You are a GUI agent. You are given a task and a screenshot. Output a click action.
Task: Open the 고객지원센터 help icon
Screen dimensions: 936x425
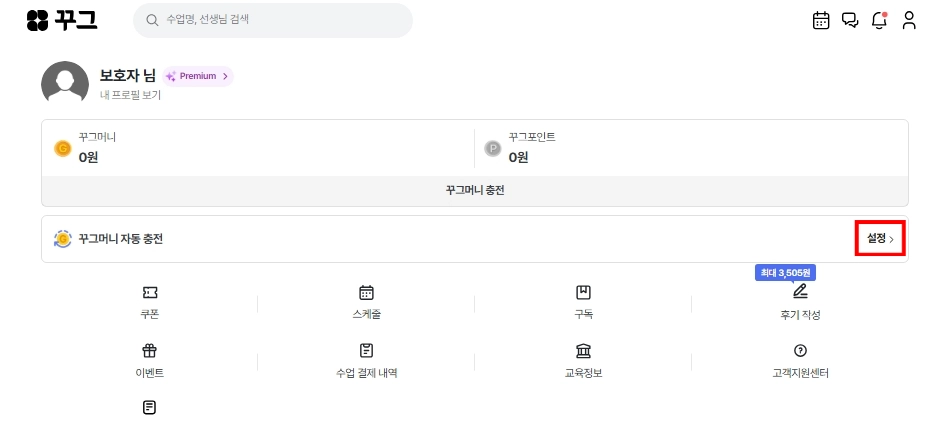799,351
